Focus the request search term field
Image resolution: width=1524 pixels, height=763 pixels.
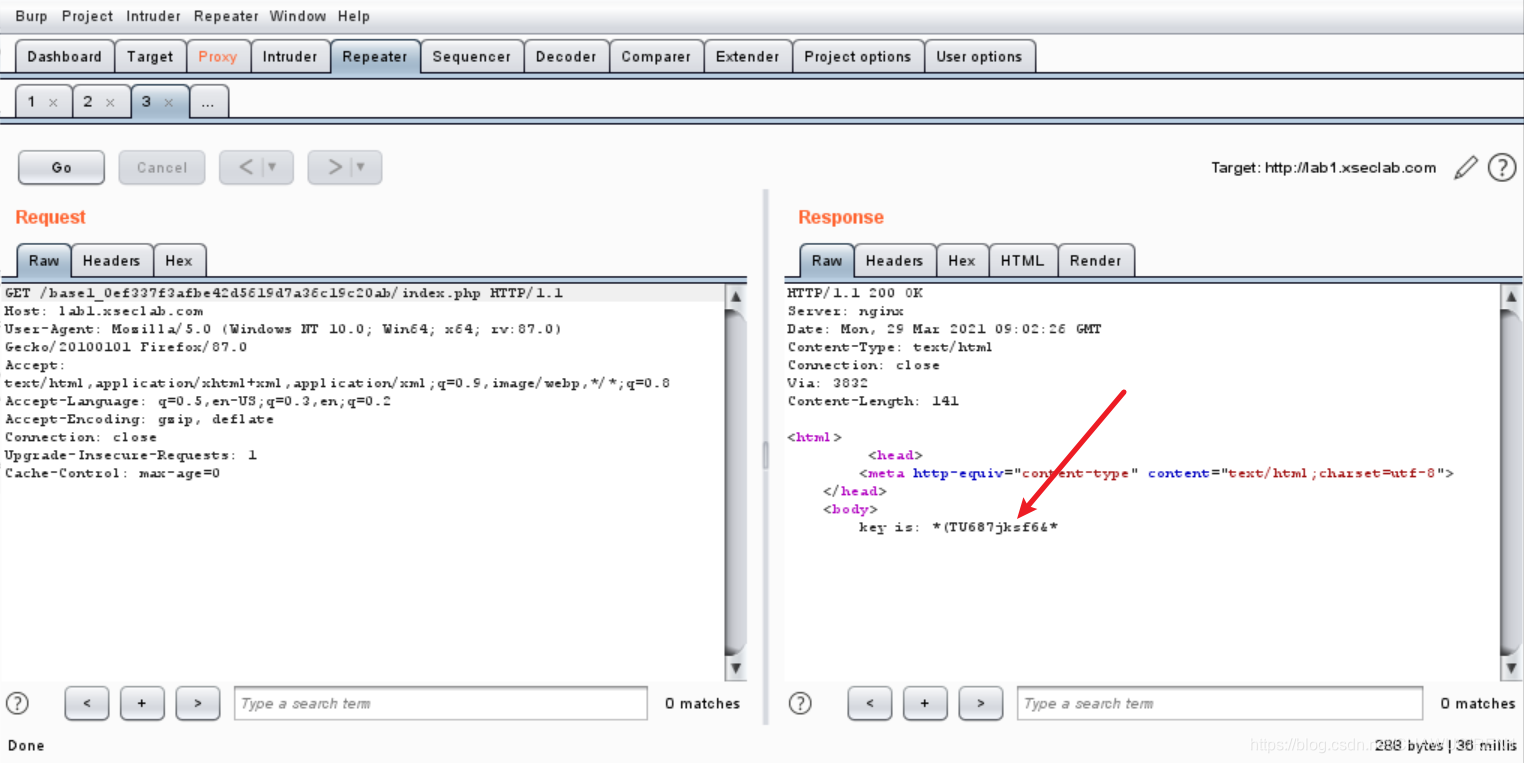tap(441, 703)
